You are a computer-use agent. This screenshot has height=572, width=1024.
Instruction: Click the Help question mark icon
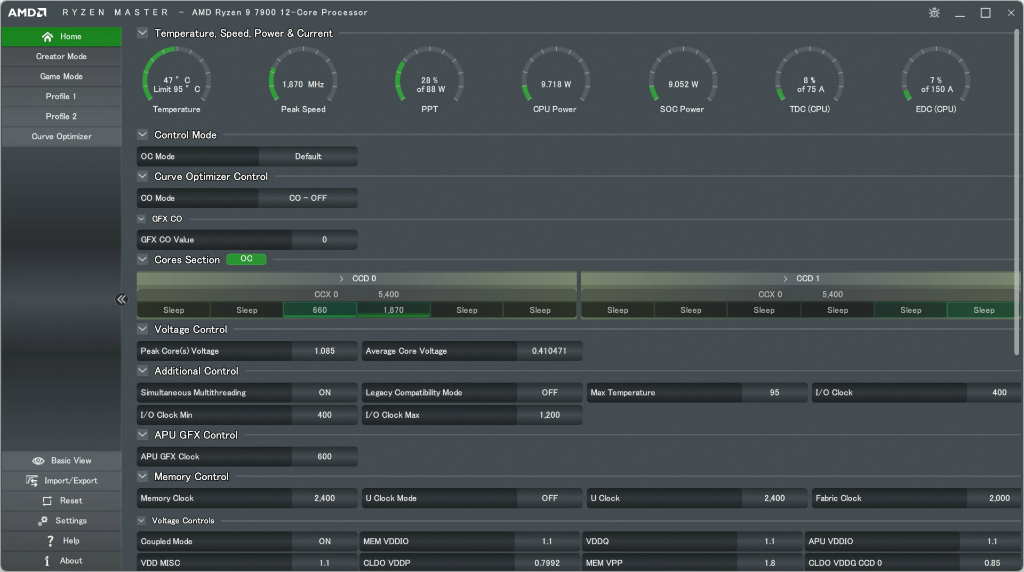coord(50,541)
